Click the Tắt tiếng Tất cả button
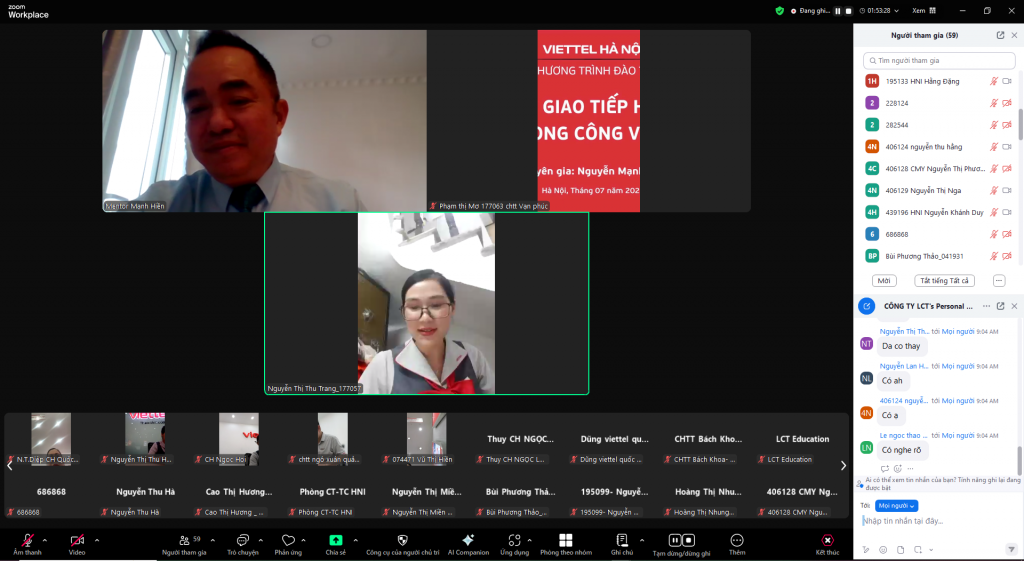Image resolution: width=1024 pixels, height=561 pixels. (x=944, y=281)
